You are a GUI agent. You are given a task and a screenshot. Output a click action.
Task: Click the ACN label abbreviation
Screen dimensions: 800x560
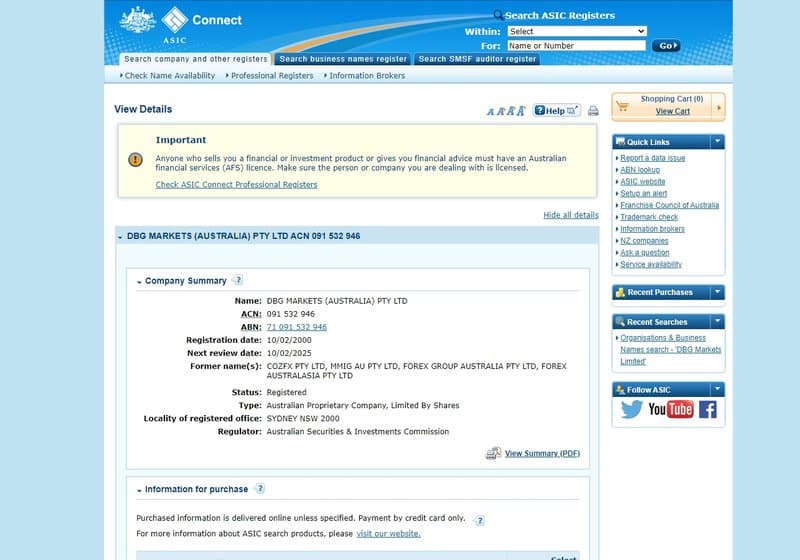click(x=251, y=314)
